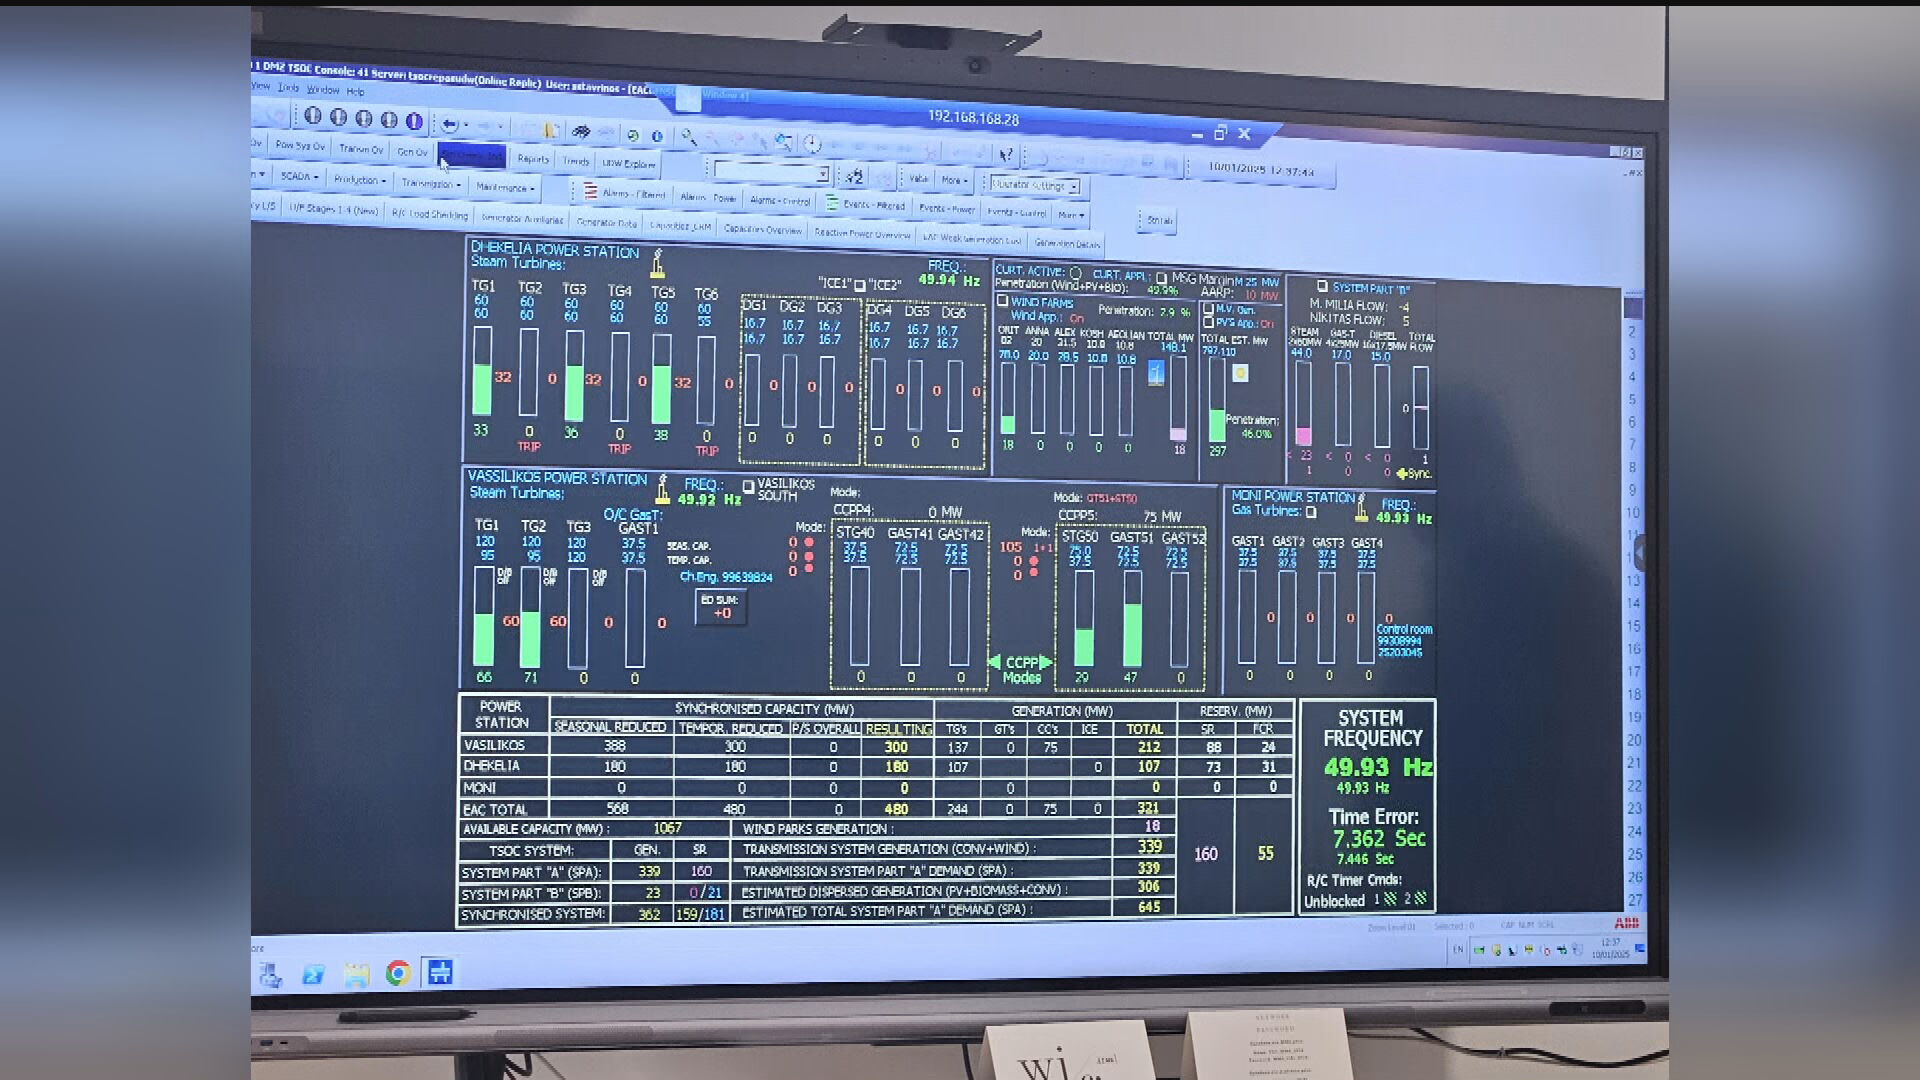This screenshot has height=1080, width=1920.
Task: Click the clock icon in toolbar
Action: click(812, 144)
